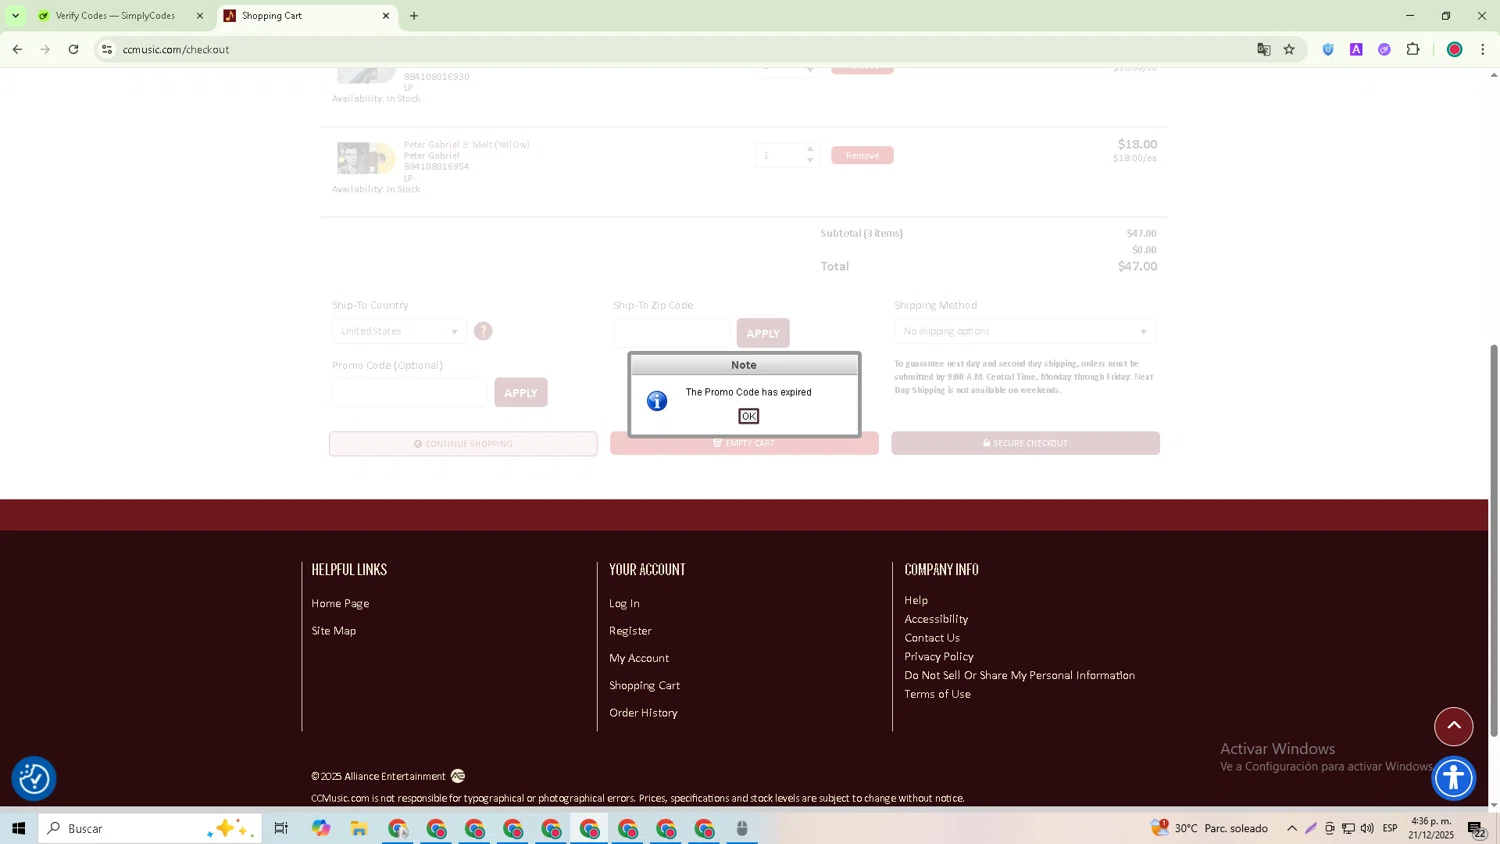Open Task View on the taskbar
Image resolution: width=1500 pixels, height=844 pixels.
pos(281,828)
